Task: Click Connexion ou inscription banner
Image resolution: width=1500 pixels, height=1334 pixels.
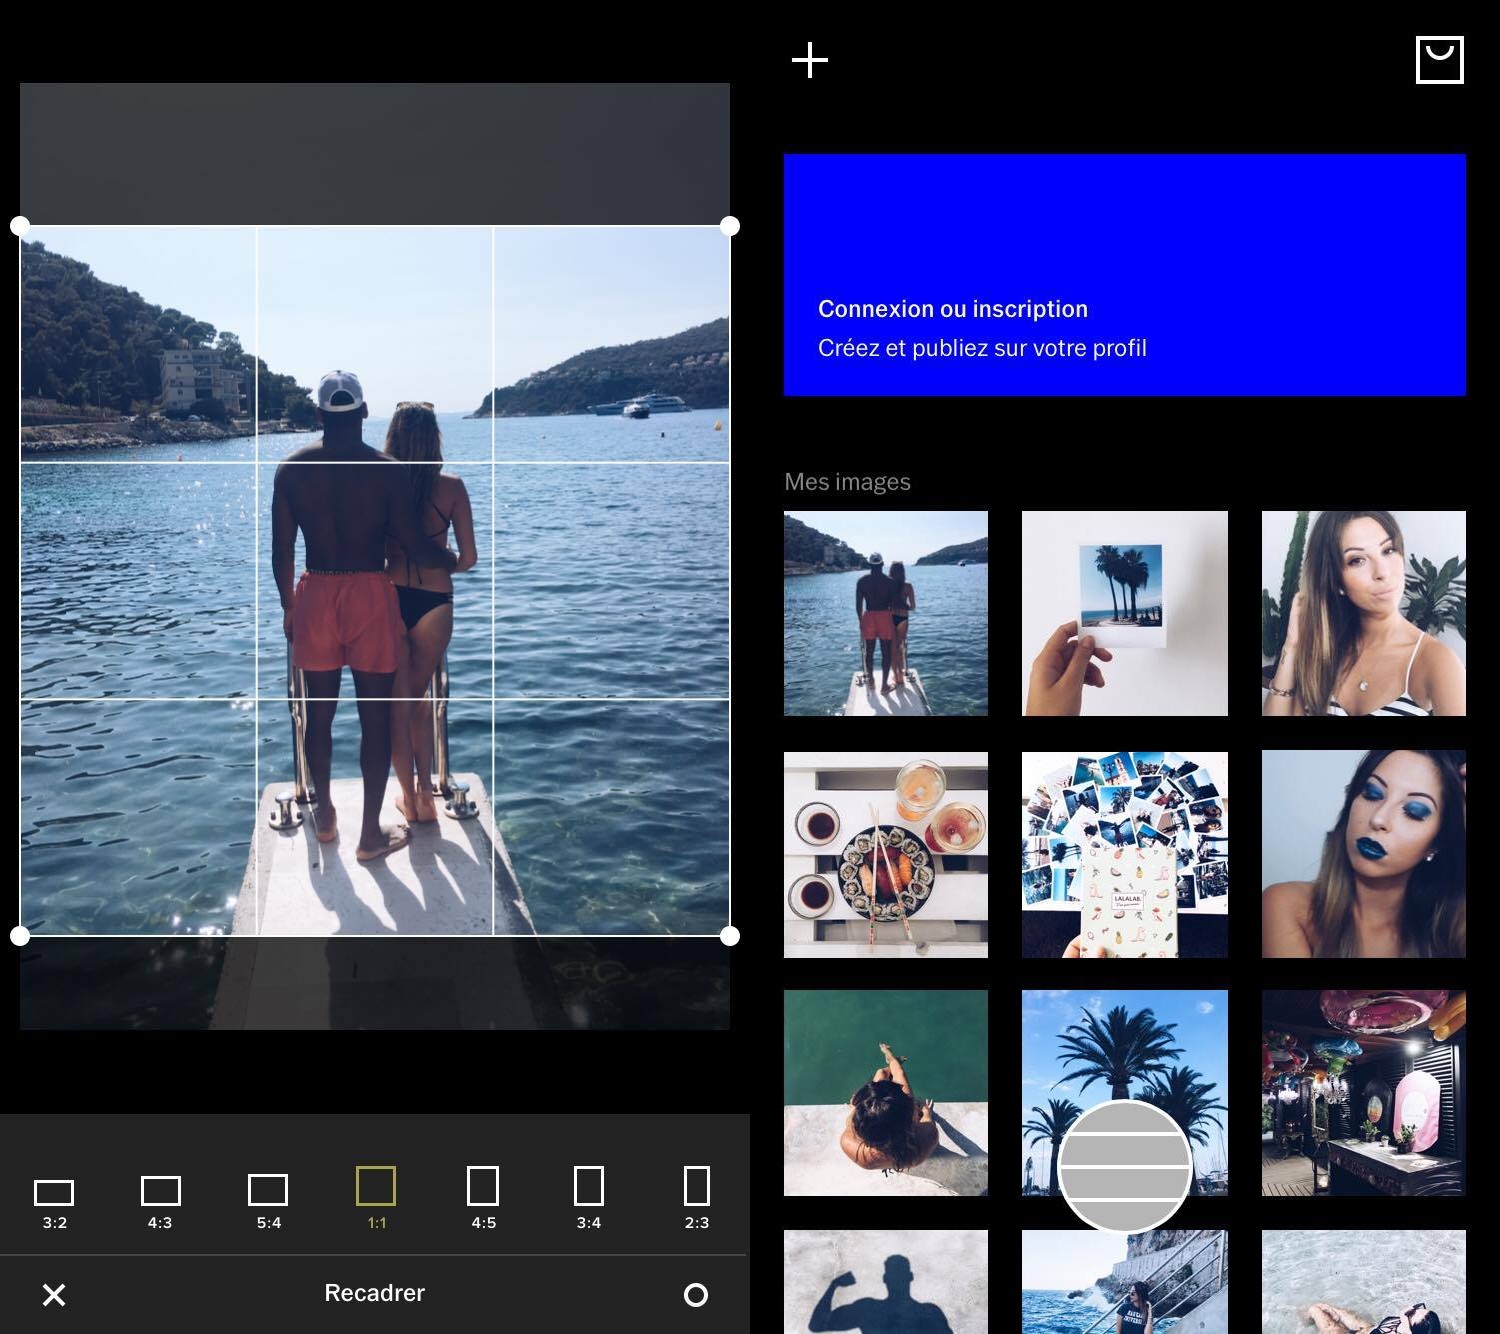Action: 952,309
